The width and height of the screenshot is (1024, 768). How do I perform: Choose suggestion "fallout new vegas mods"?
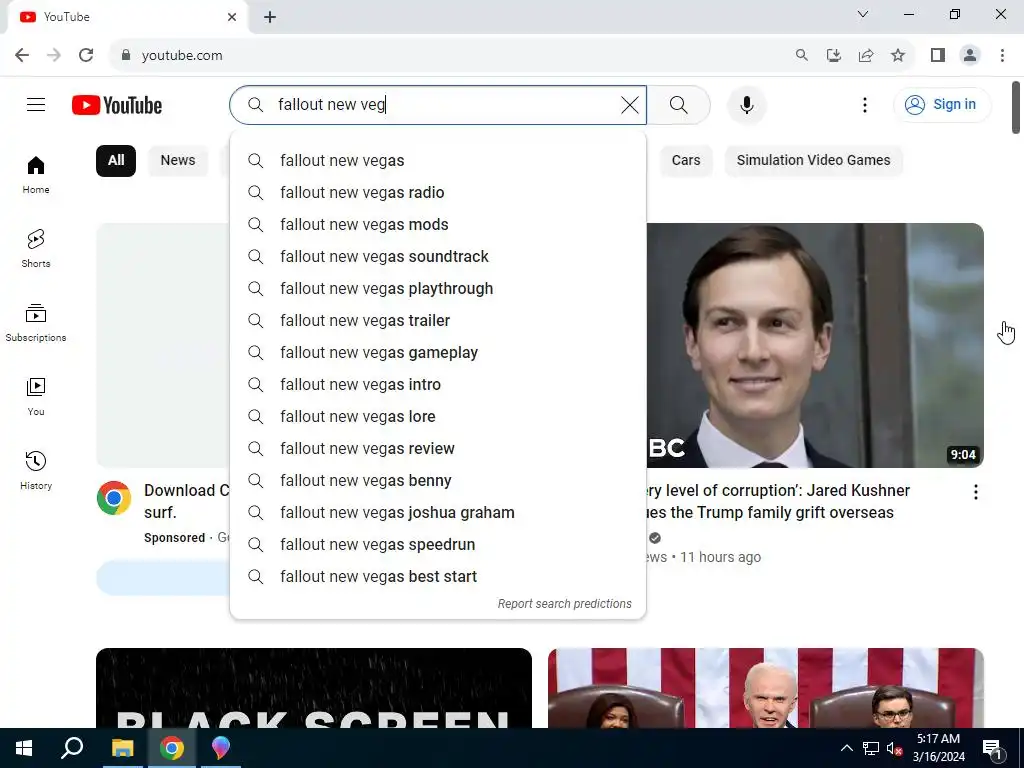click(x=438, y=225)
